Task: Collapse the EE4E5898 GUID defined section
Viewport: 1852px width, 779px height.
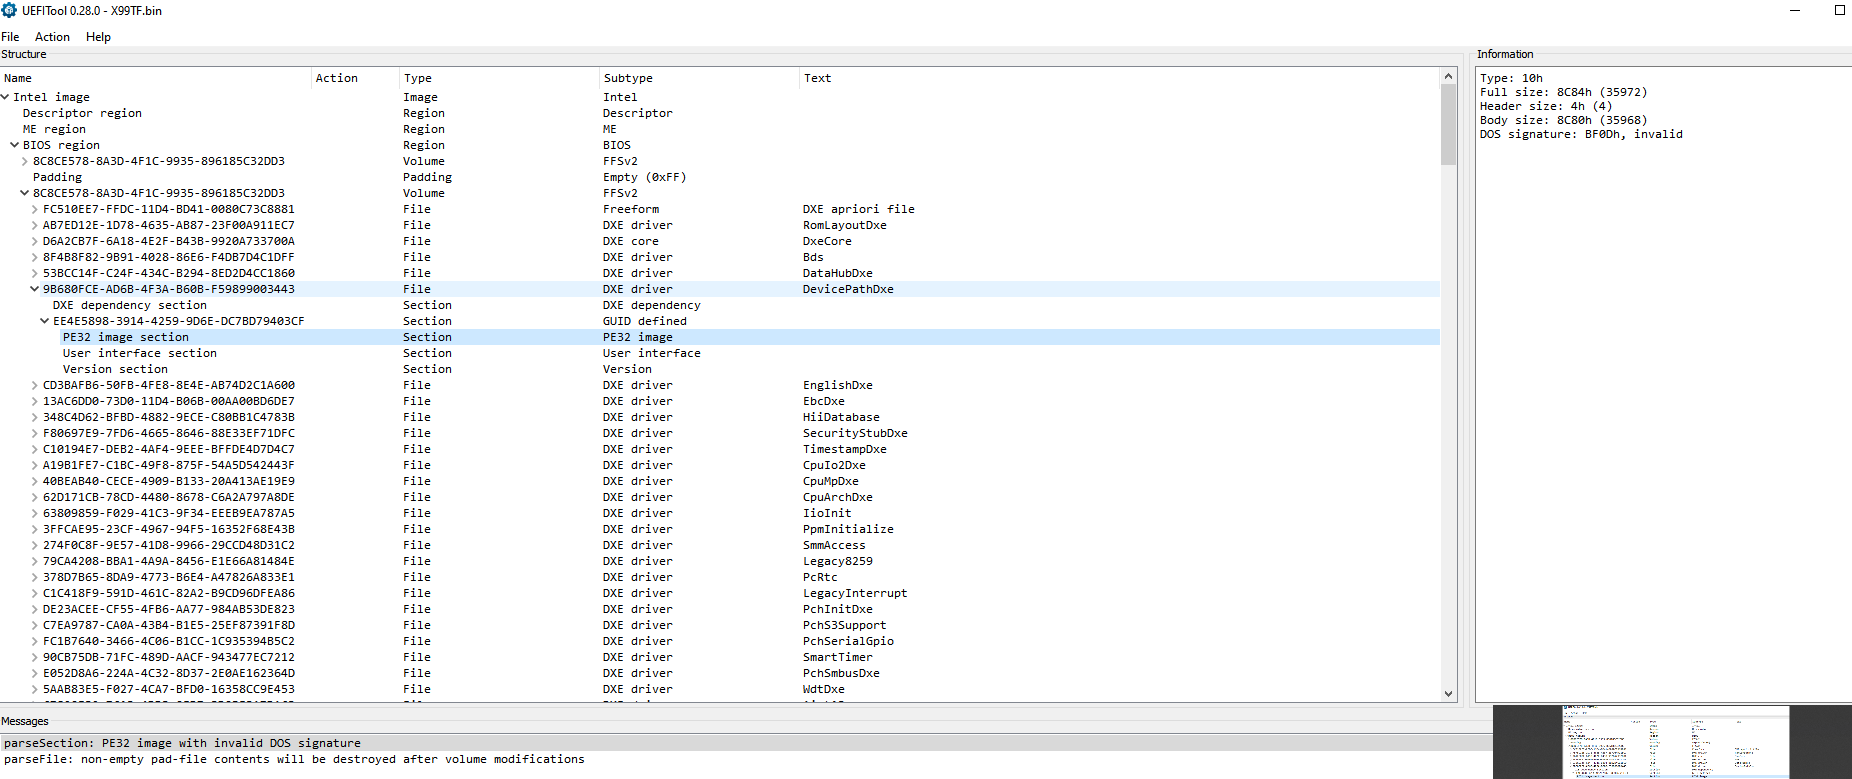Action: point(45,321)
